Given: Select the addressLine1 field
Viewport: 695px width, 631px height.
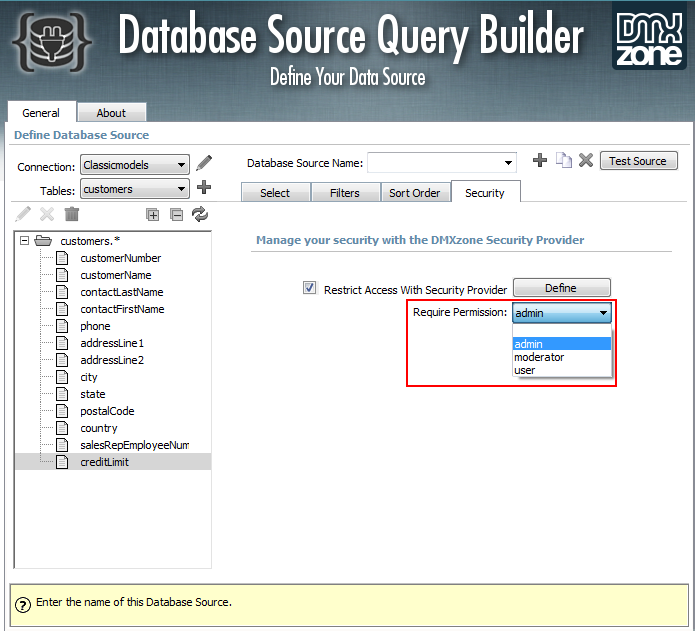Looking at the screenshot, I should coord(112,343).
